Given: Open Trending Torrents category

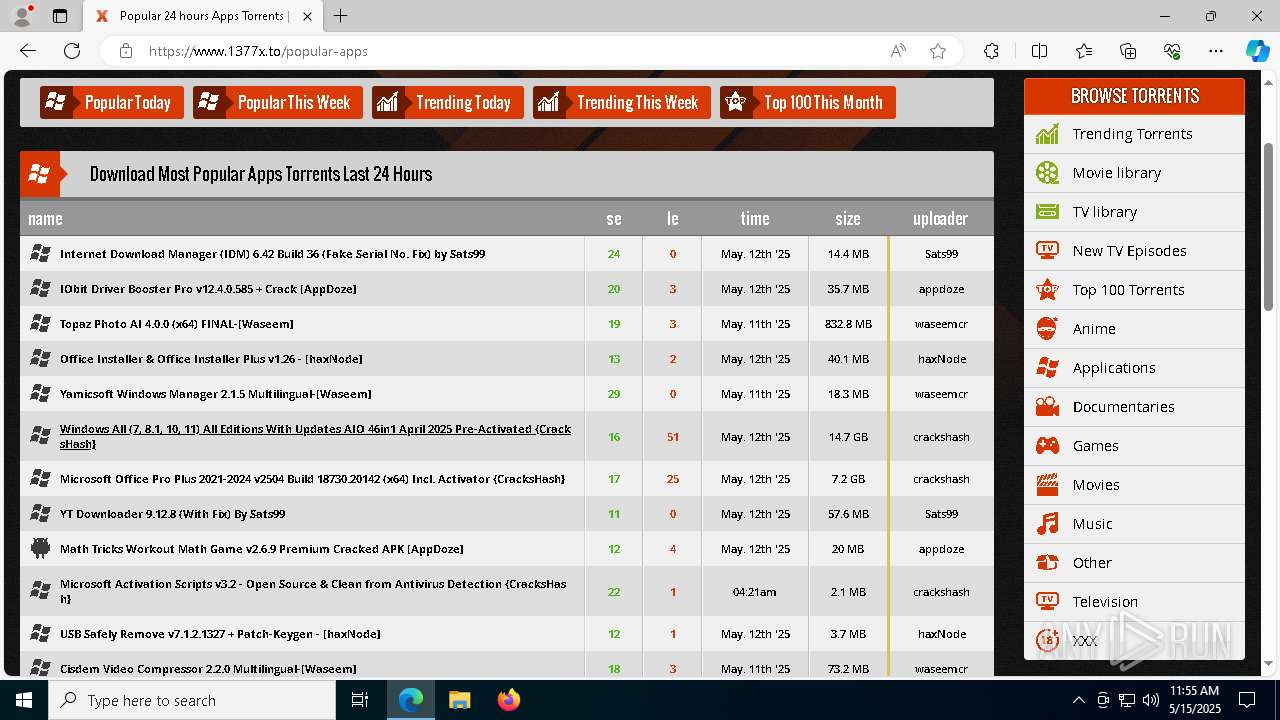Looking at the screenshot, I should (1132, 134).
